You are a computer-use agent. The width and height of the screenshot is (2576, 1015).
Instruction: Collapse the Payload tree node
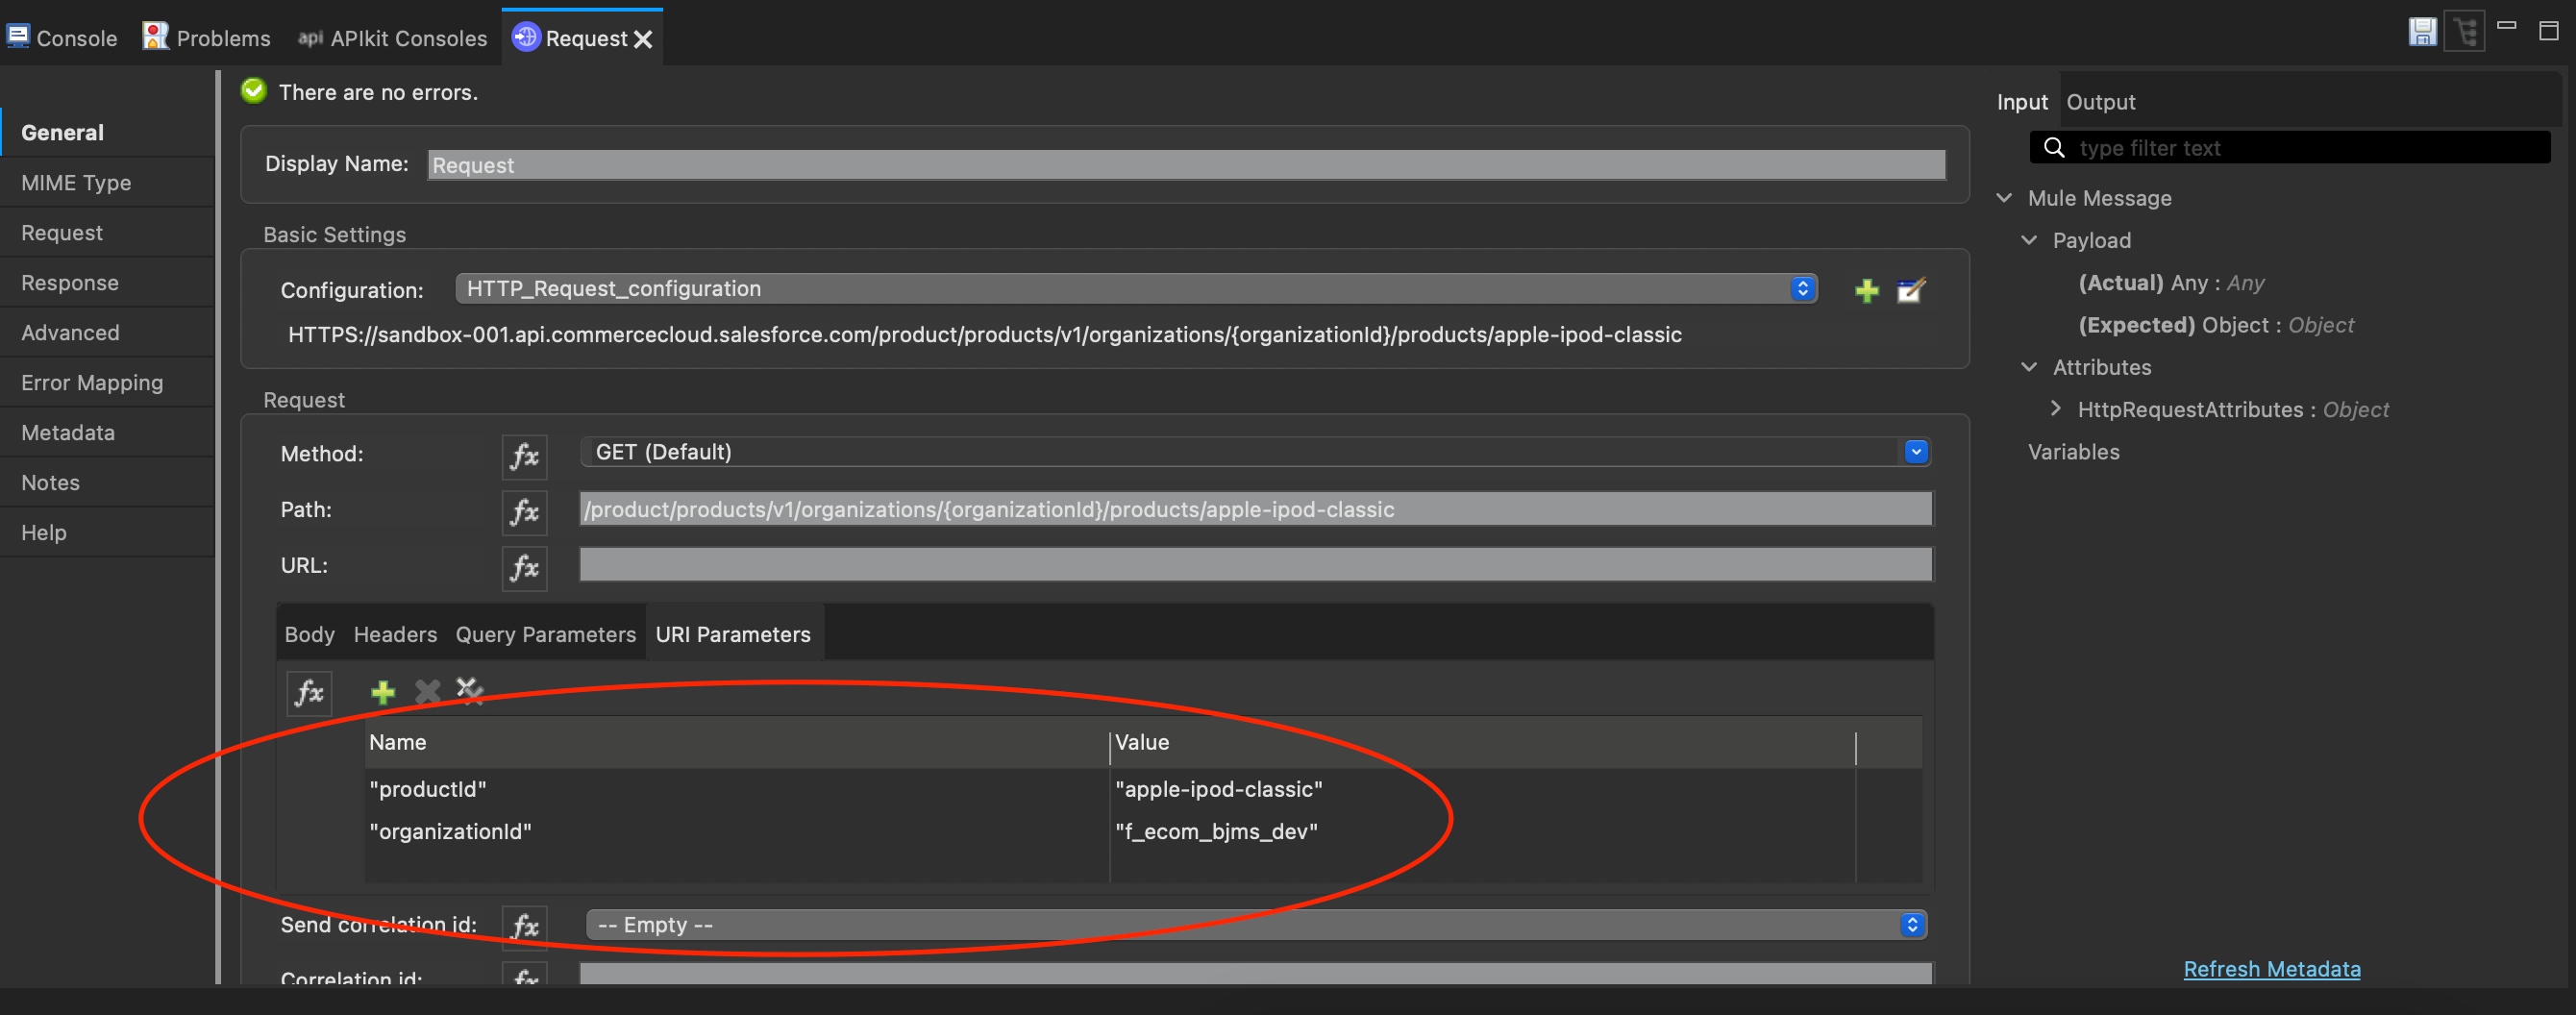point(2029,240)
